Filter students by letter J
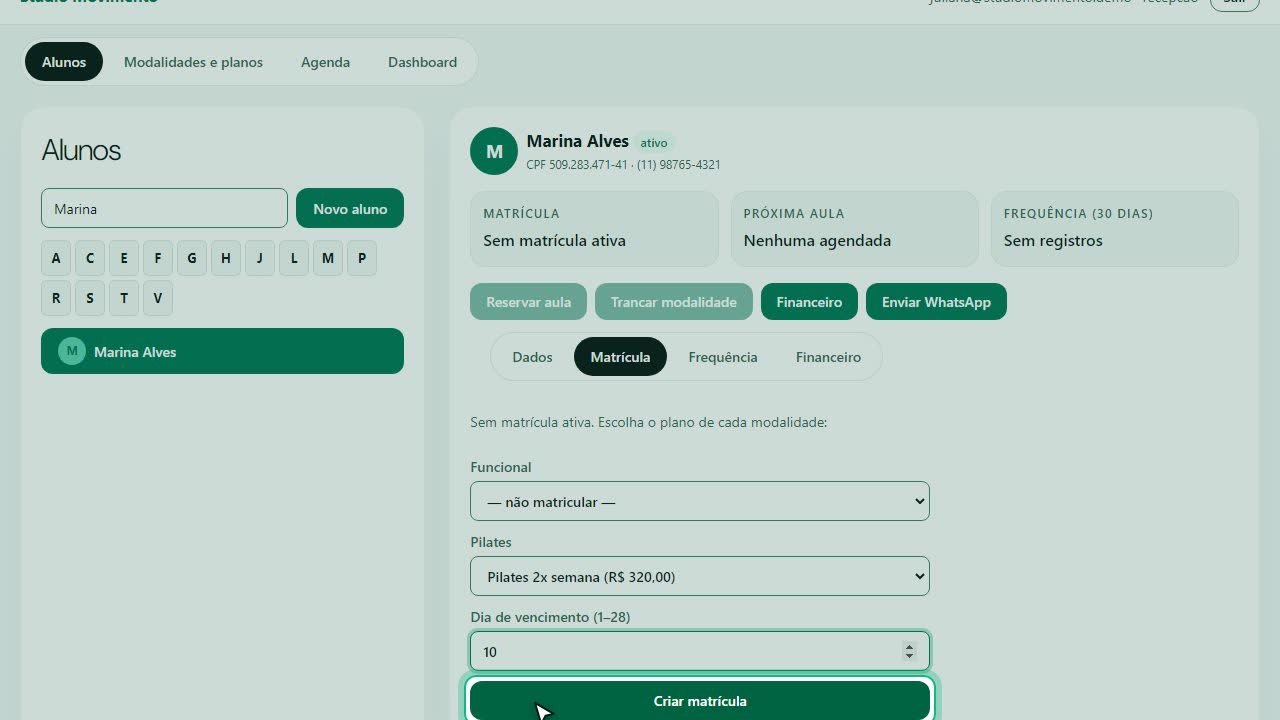Screen dimensions: 1280x720 click(x=260, y=258)
